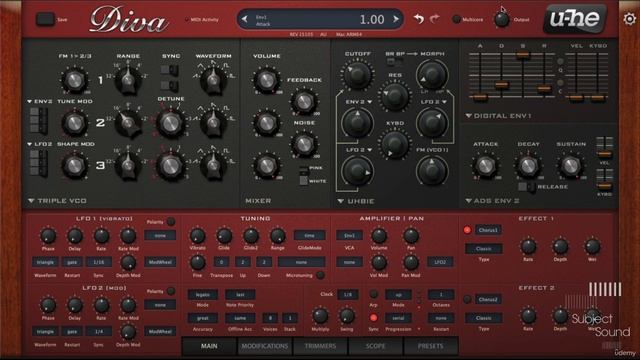Enable the Effect 2 power button
This screenshot has width=640, height=360.
click(467, 300)
